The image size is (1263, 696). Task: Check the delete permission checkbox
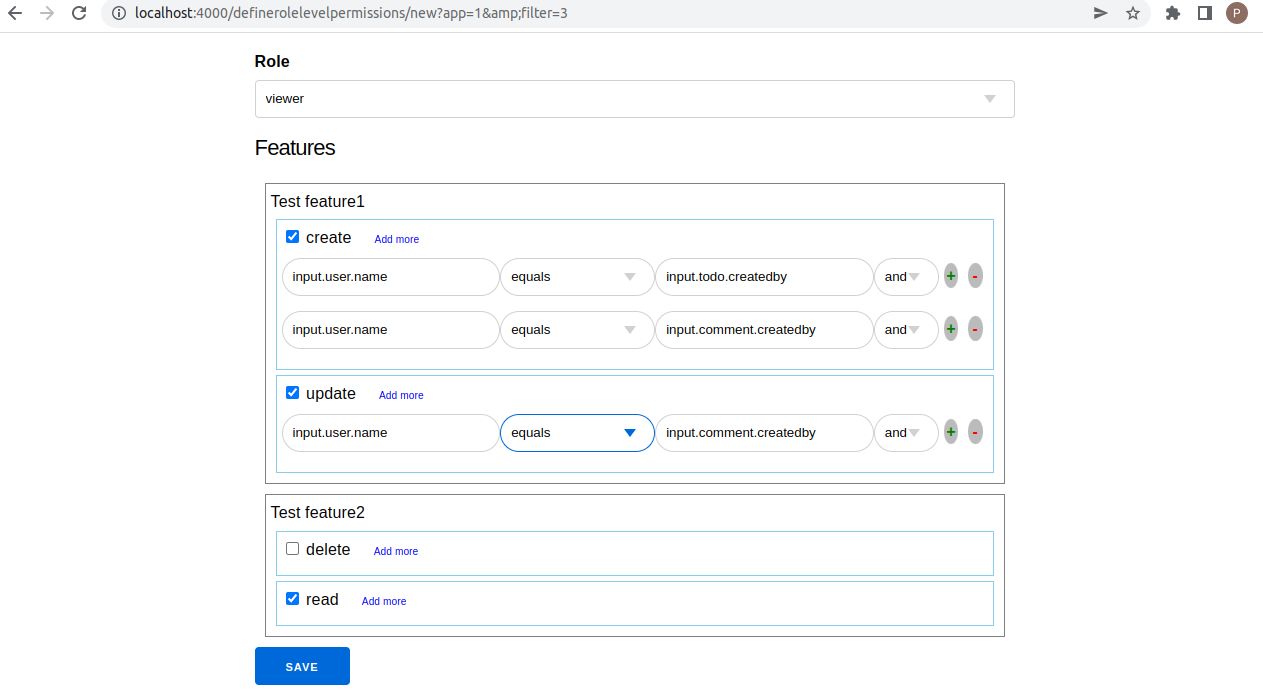(293, 549)
